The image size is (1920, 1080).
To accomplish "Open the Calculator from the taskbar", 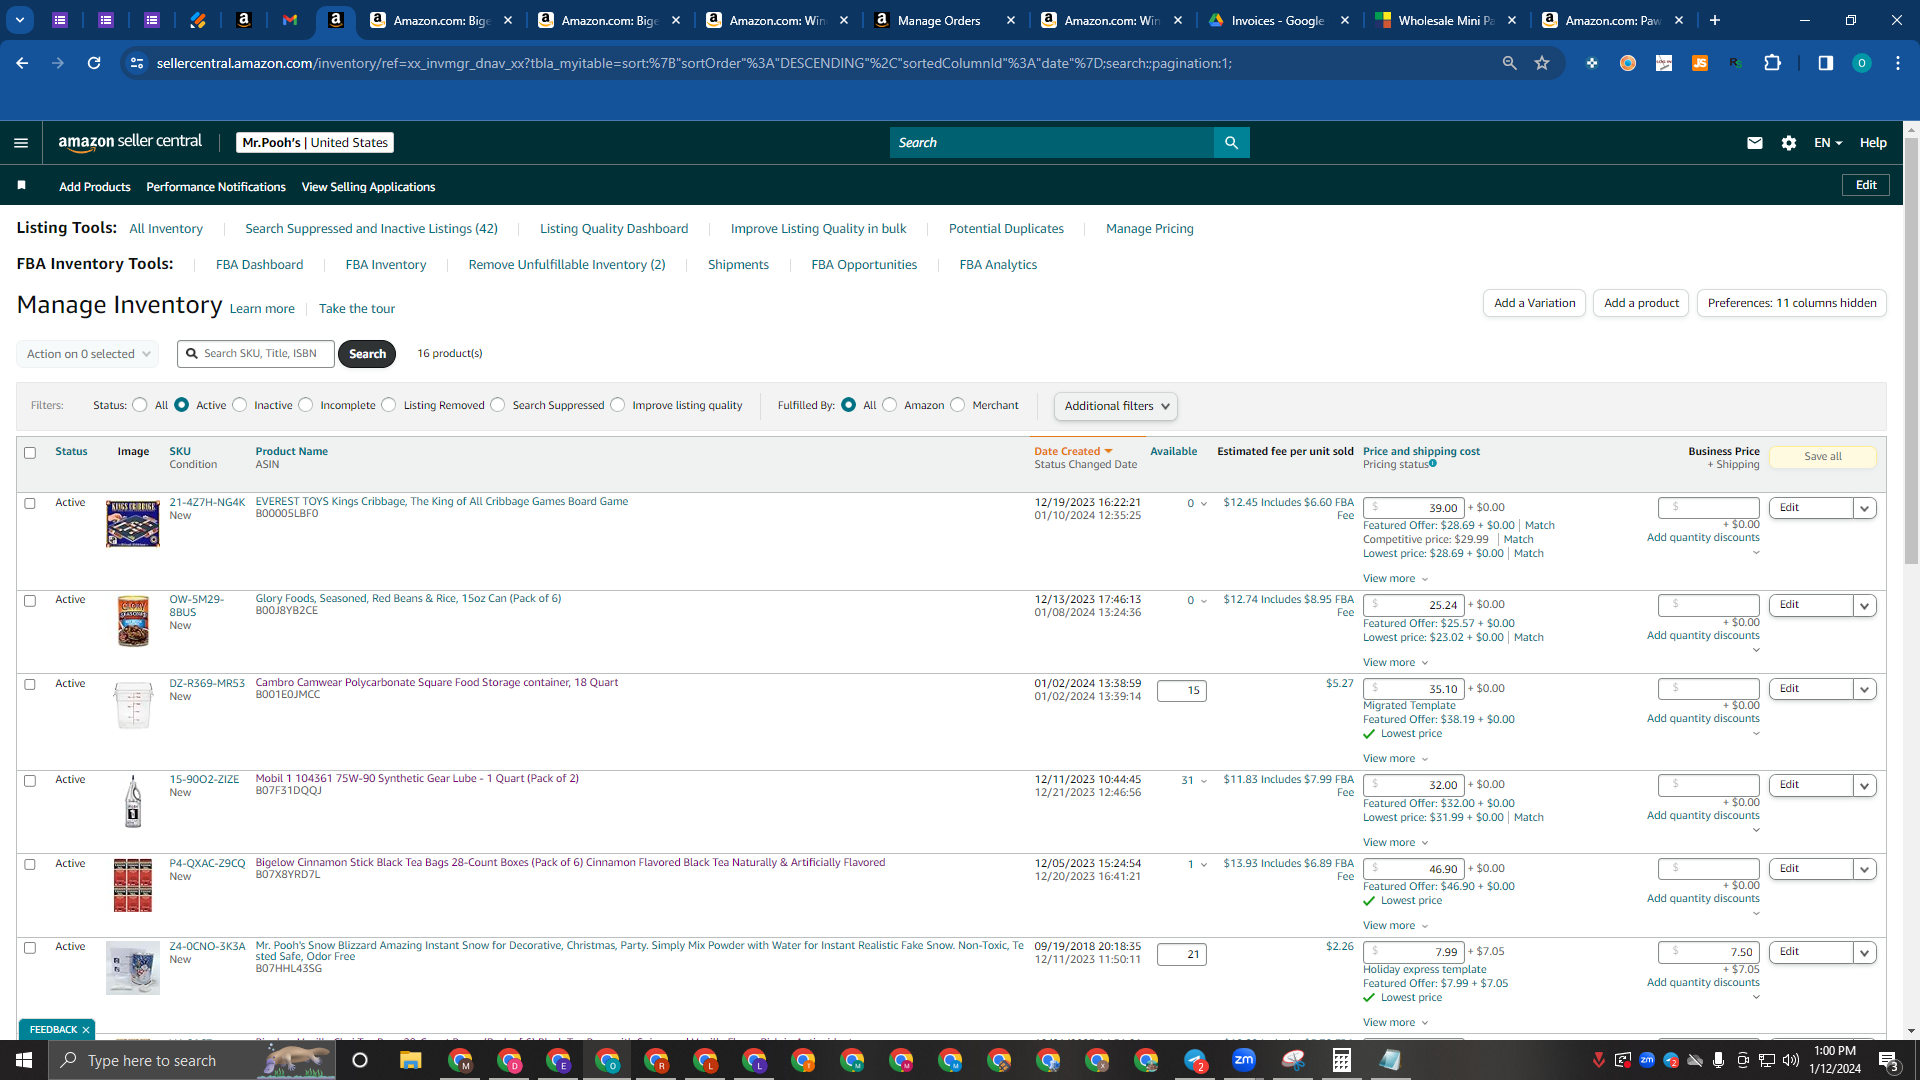I will [x=1341, y=1060].
